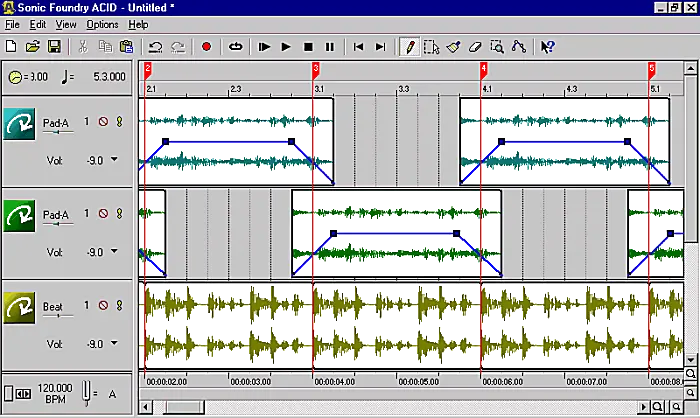Image resolution: width=700 pixels, height=418 pixels.
Task: Activate the What's This help pointer
Action: [x=547, y=46]
